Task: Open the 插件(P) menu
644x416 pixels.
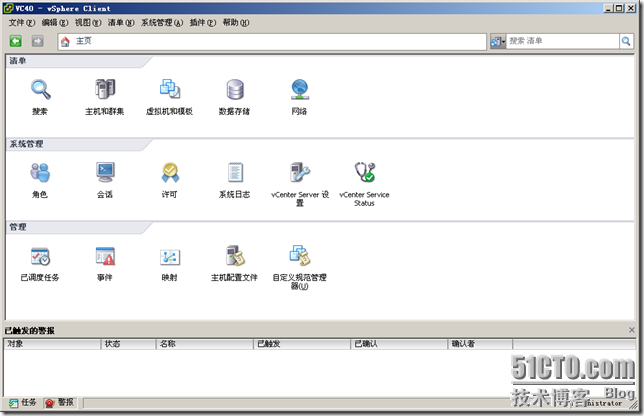Action: 202,23
